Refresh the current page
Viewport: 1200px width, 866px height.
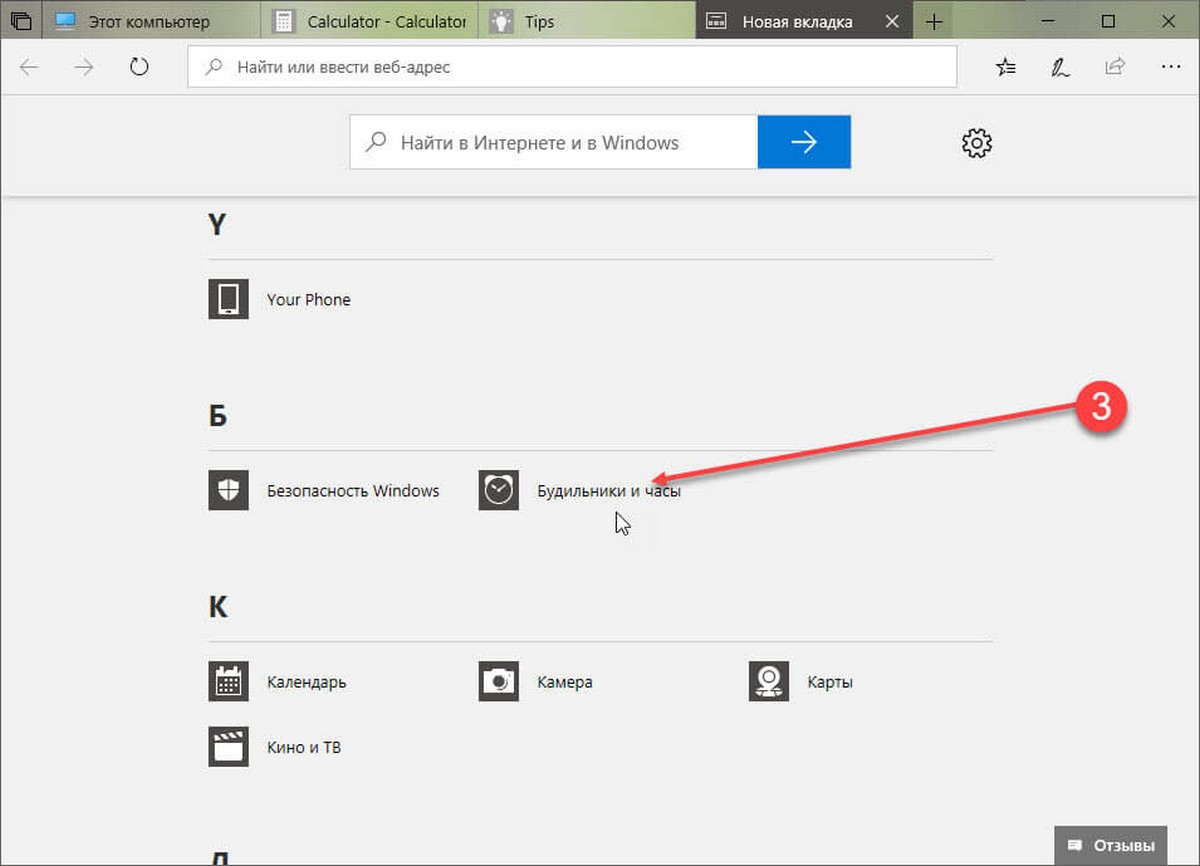[139, 68]
